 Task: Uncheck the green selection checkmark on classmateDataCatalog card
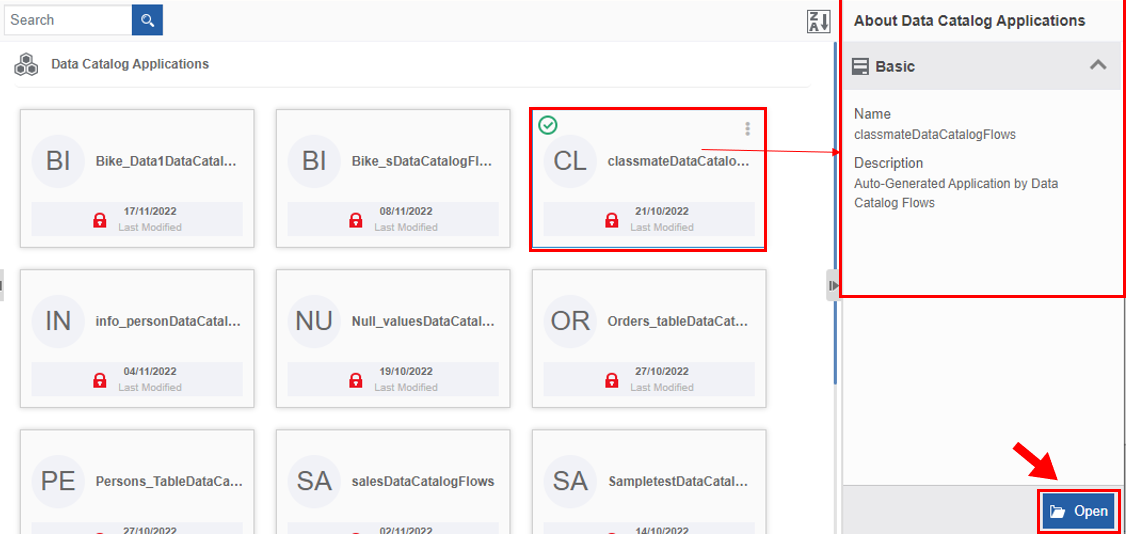[x=548, y=125]
